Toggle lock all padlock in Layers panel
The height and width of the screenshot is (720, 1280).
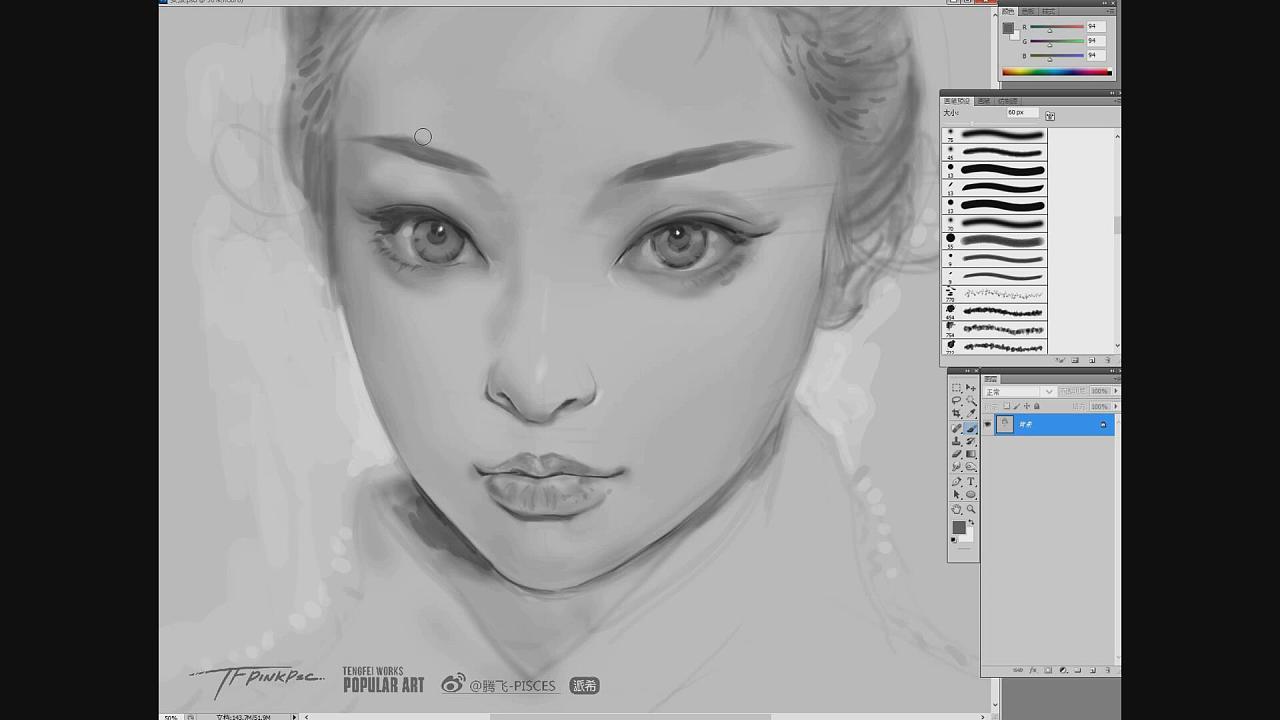click(x=1036, y=406)
